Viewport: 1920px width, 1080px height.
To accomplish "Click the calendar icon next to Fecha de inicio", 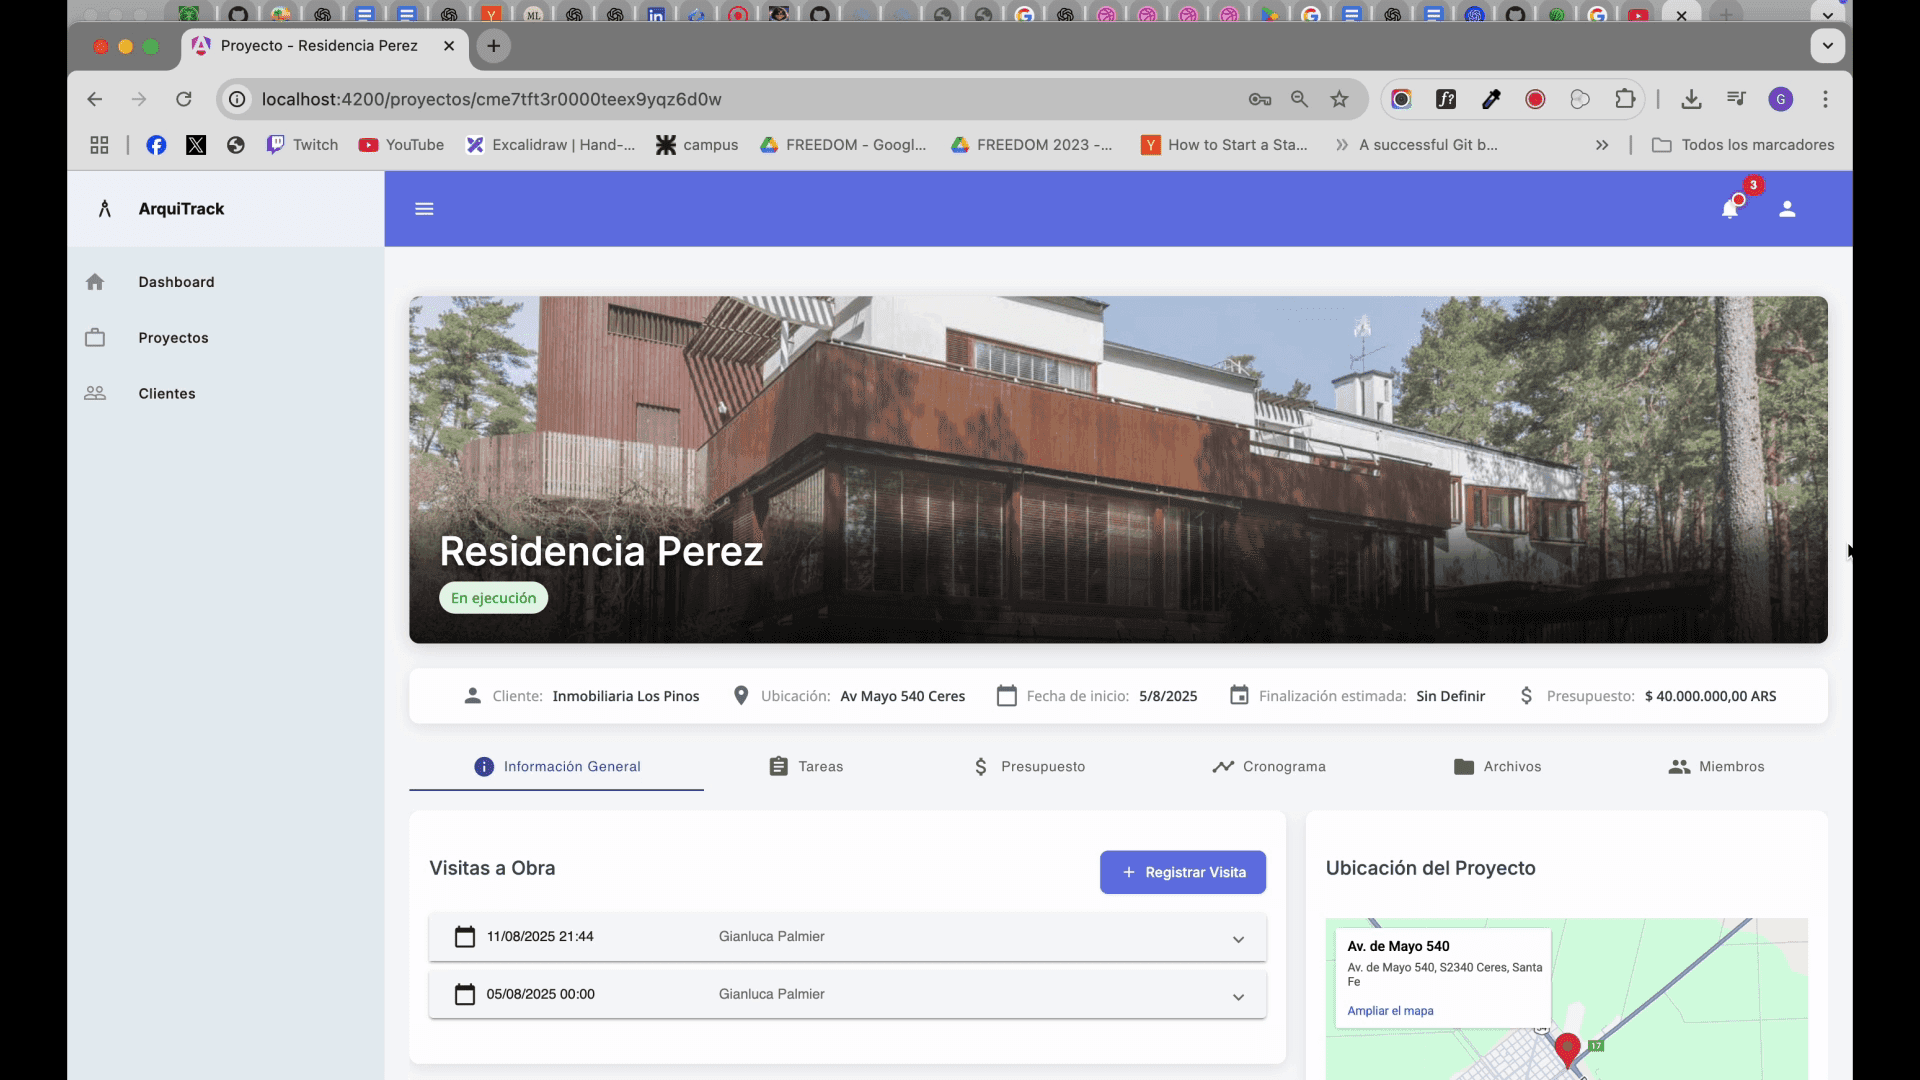I will coord(1007,695).
